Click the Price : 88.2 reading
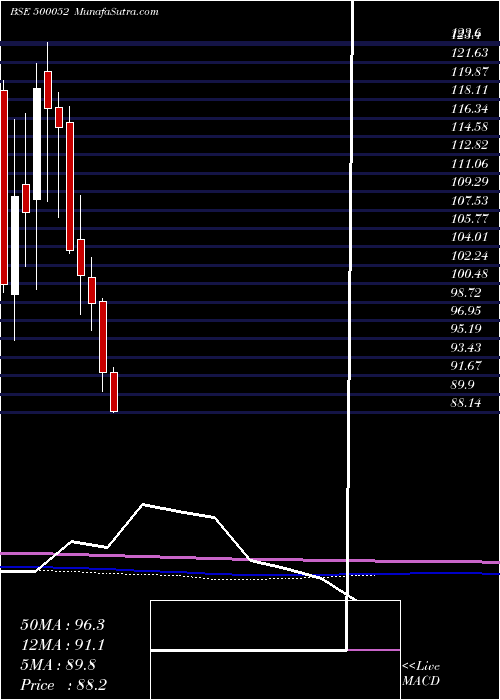Viewport: 500px width, 700px height. 63,685
